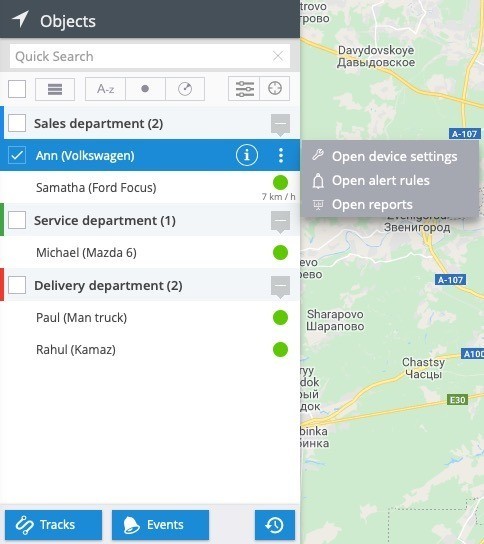The image size is (484, 544).
Task: Open the display settings sliders icon
Action: 244,89
